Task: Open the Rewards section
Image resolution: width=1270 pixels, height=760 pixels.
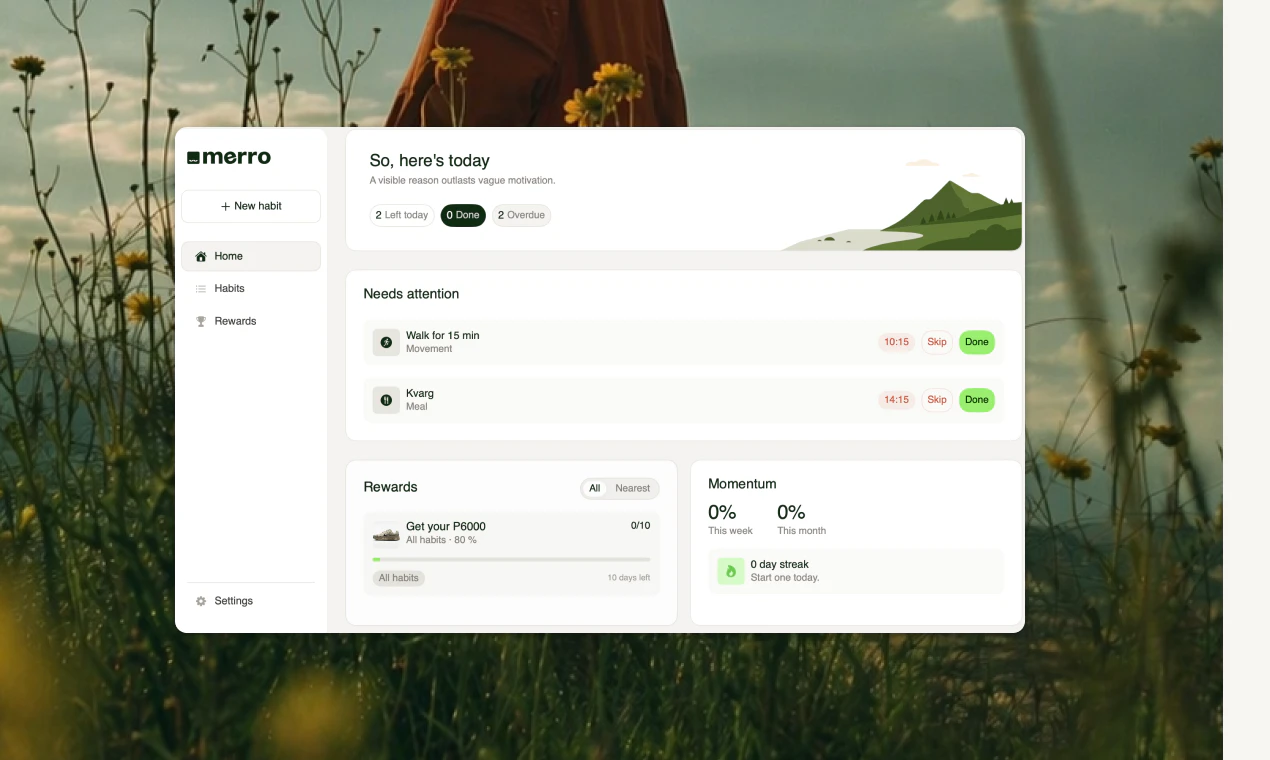Action: (x=235, y=321)
